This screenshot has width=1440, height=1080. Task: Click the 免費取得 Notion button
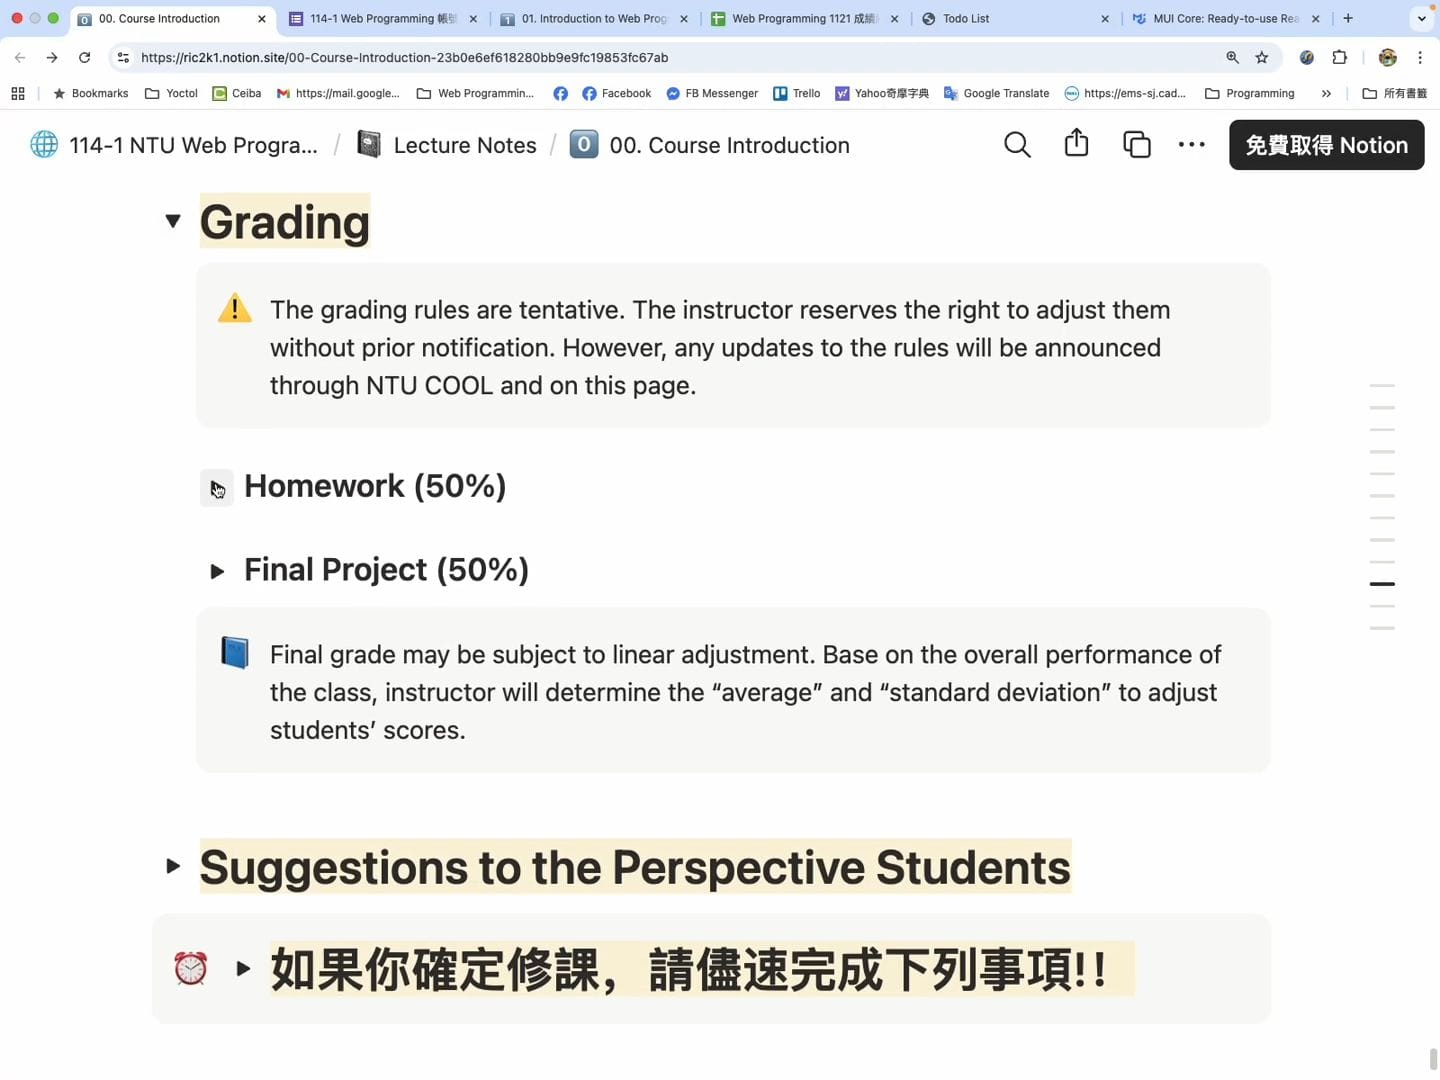click(1326, 145)
